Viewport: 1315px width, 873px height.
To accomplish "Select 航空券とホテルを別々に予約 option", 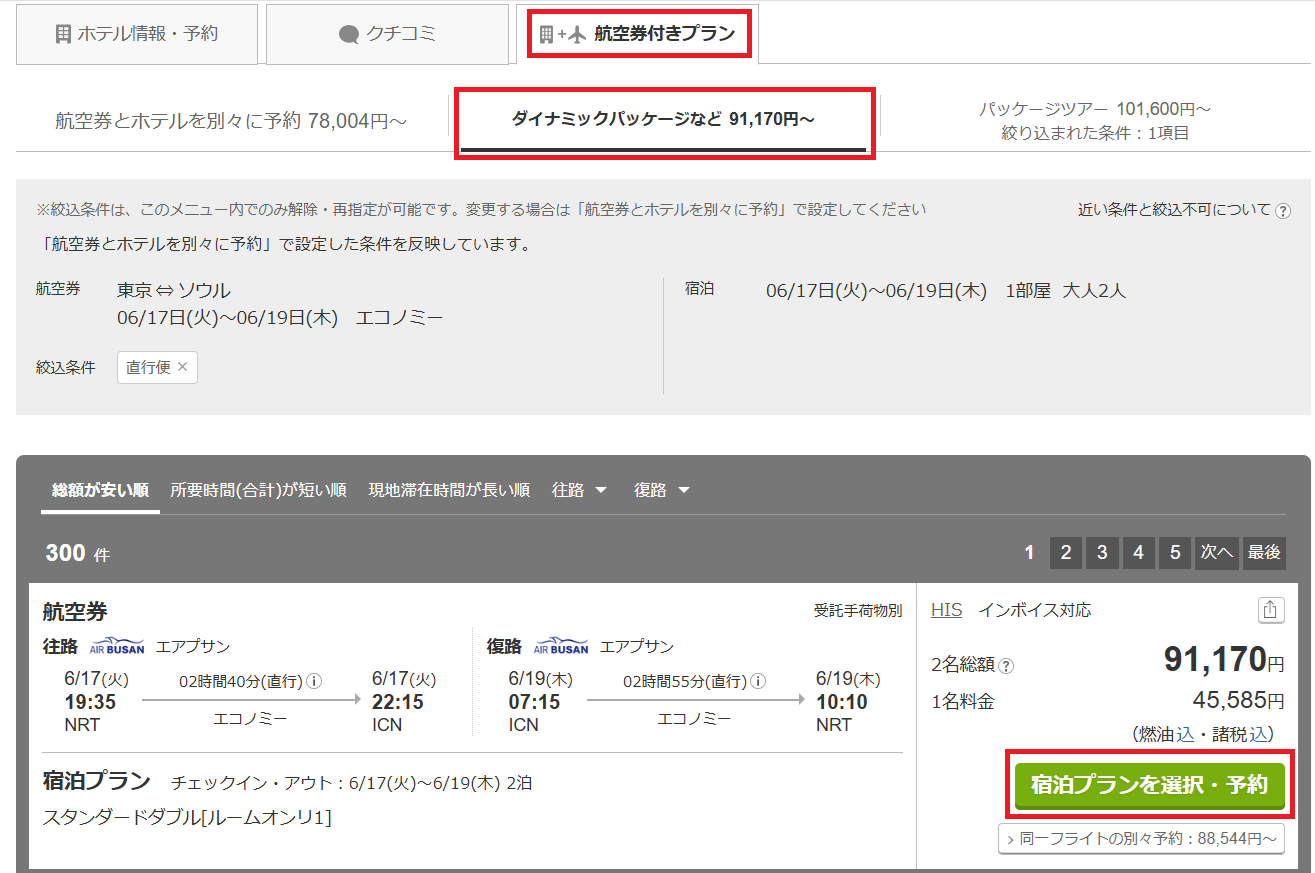I will [231, 122].
